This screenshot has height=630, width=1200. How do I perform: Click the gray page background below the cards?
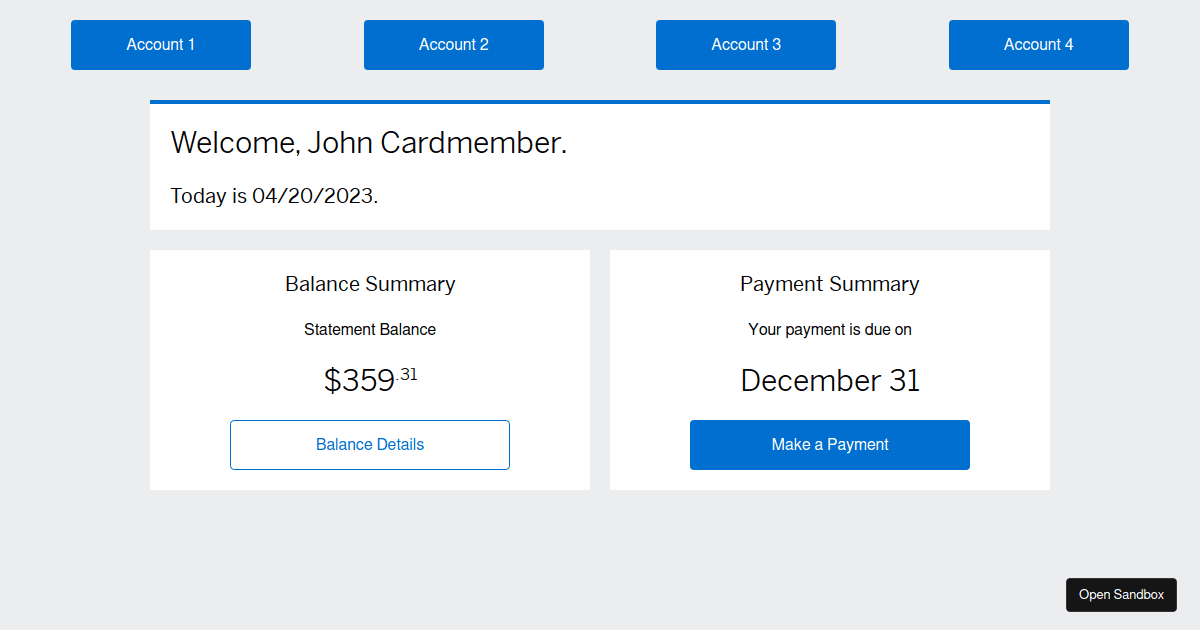[600, 560]
